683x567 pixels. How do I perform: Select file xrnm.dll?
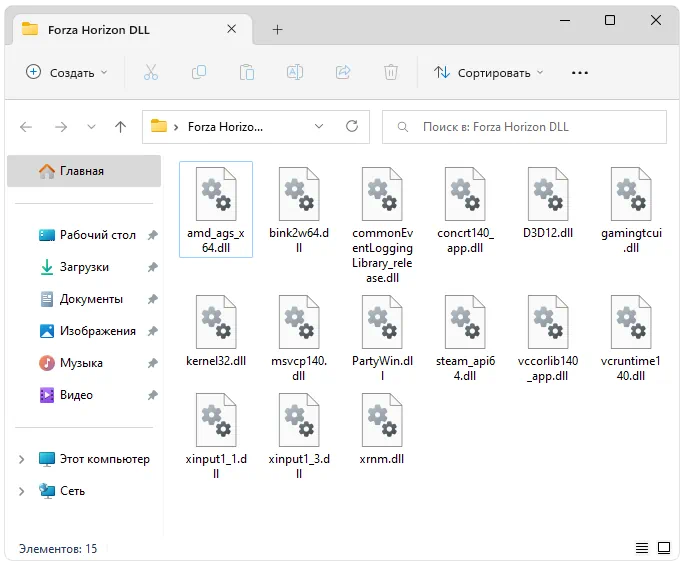pos(382,429)
